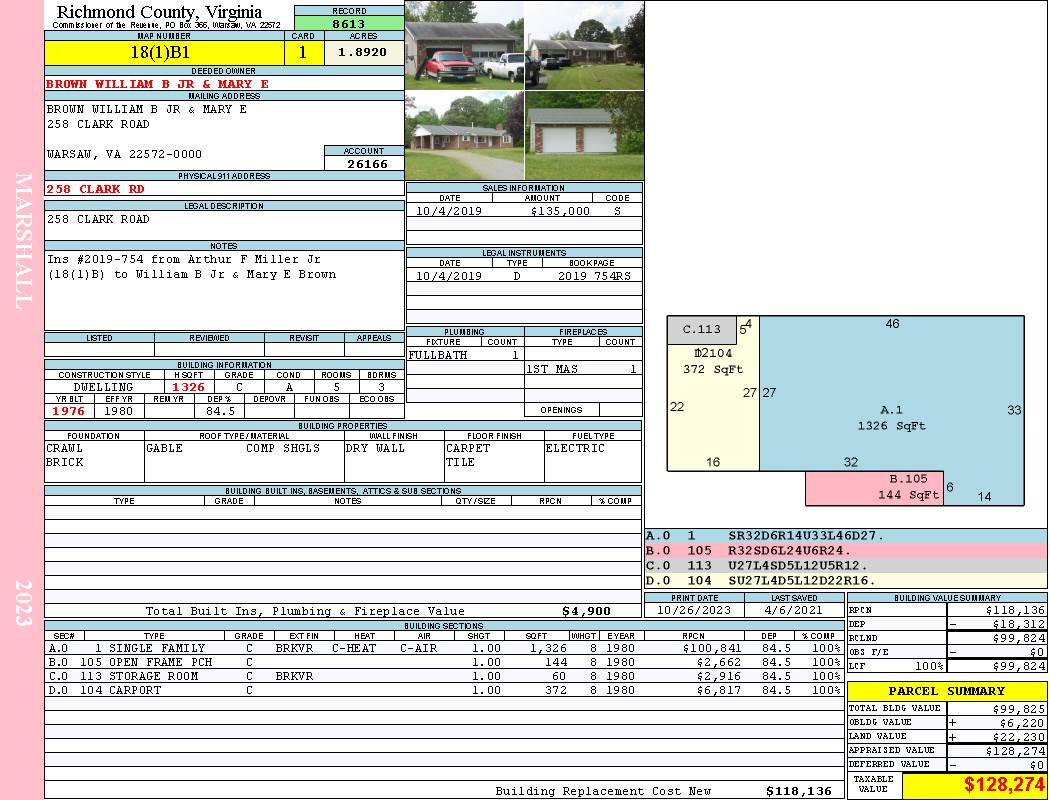This screenshot has width=1050, height=800.
Task: Click the gray C.113 sketch section
Action: (701, 330)
